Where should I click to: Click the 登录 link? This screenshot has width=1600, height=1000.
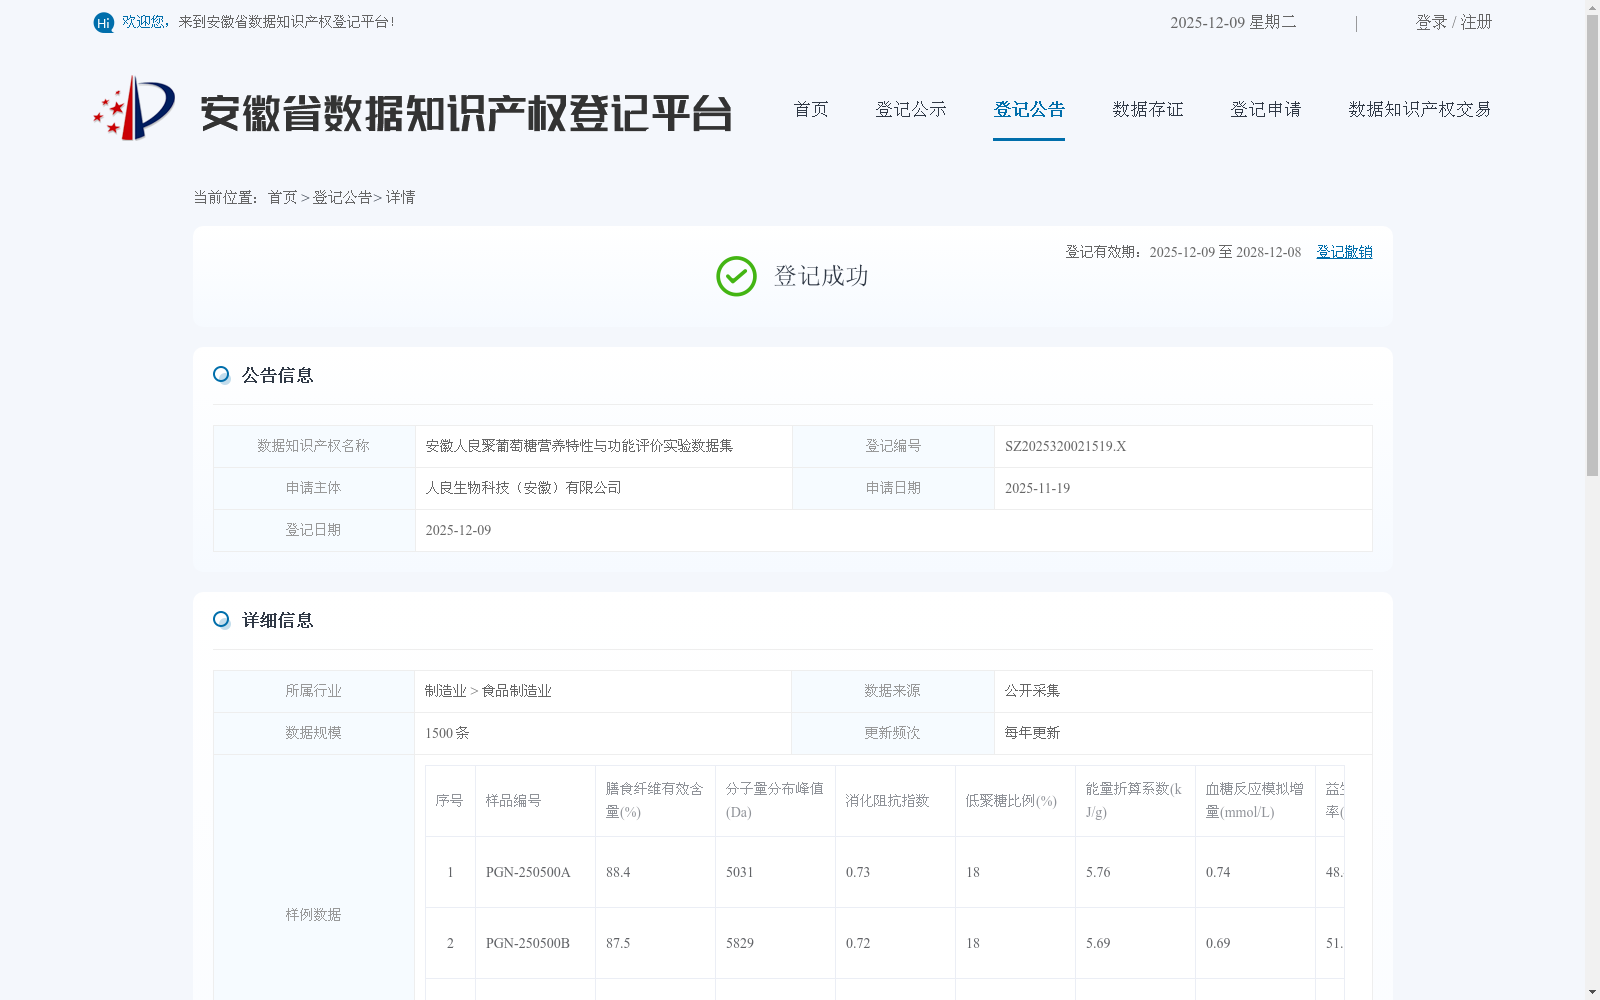pos(1431,22)
